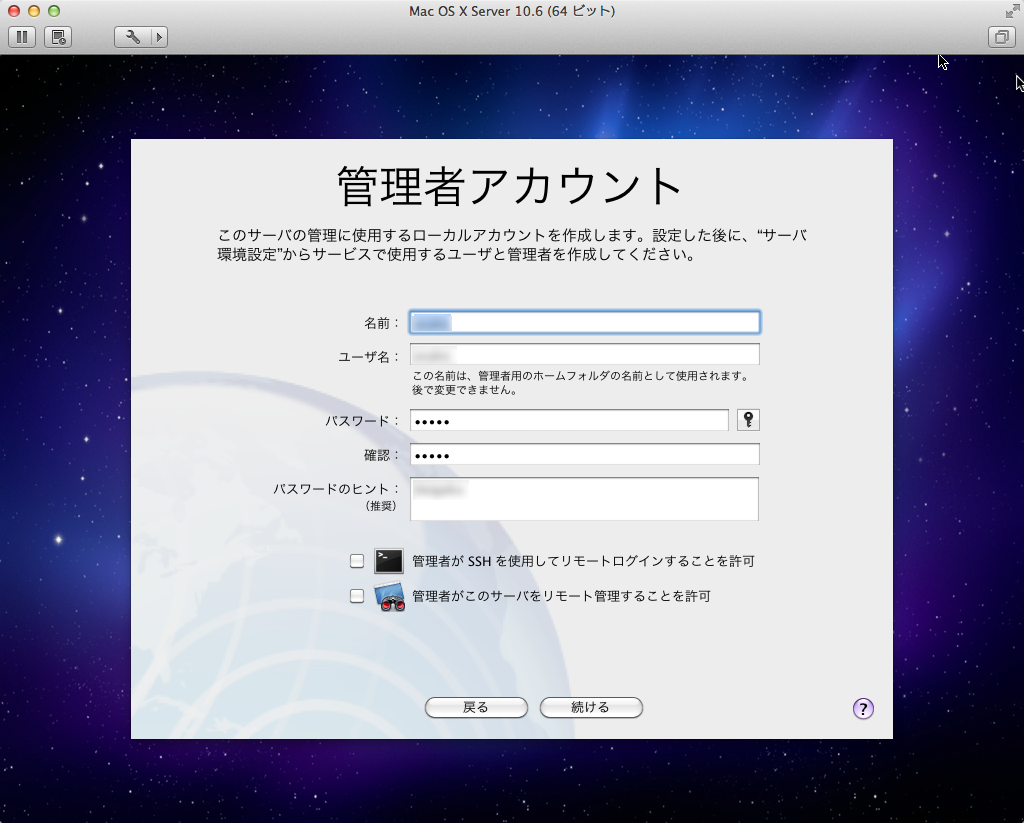Click into the 確認 verify field
Screen dimensions: 1024x823
tap(584, 455)
